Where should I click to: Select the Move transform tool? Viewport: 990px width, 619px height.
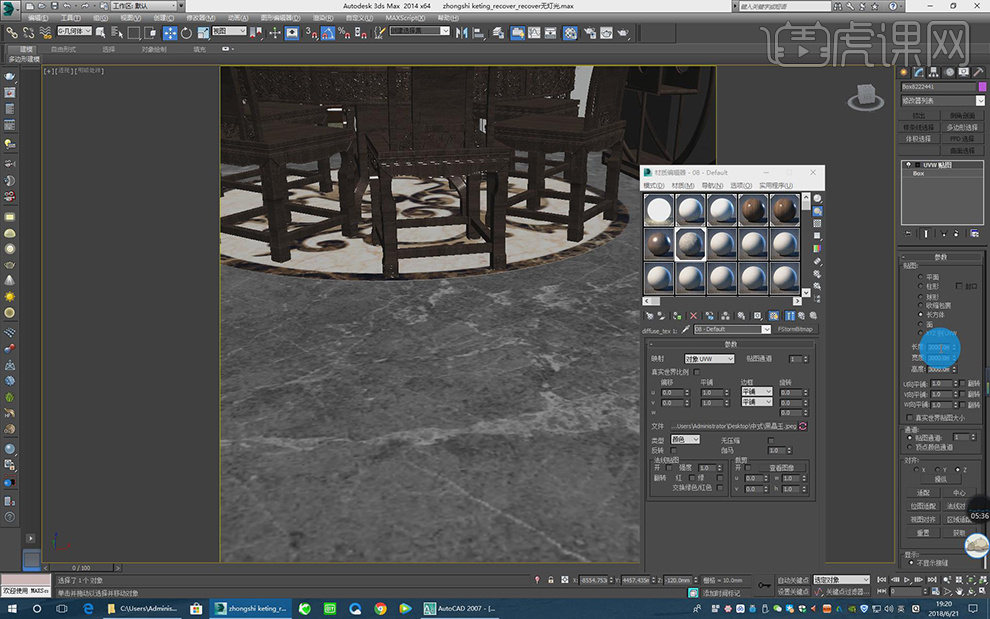(x=170, y=33)
